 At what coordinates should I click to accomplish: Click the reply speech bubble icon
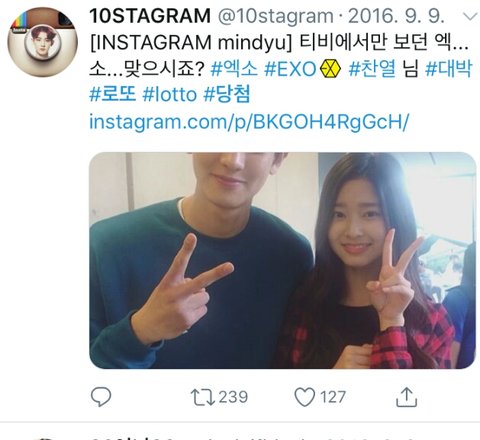101,397
